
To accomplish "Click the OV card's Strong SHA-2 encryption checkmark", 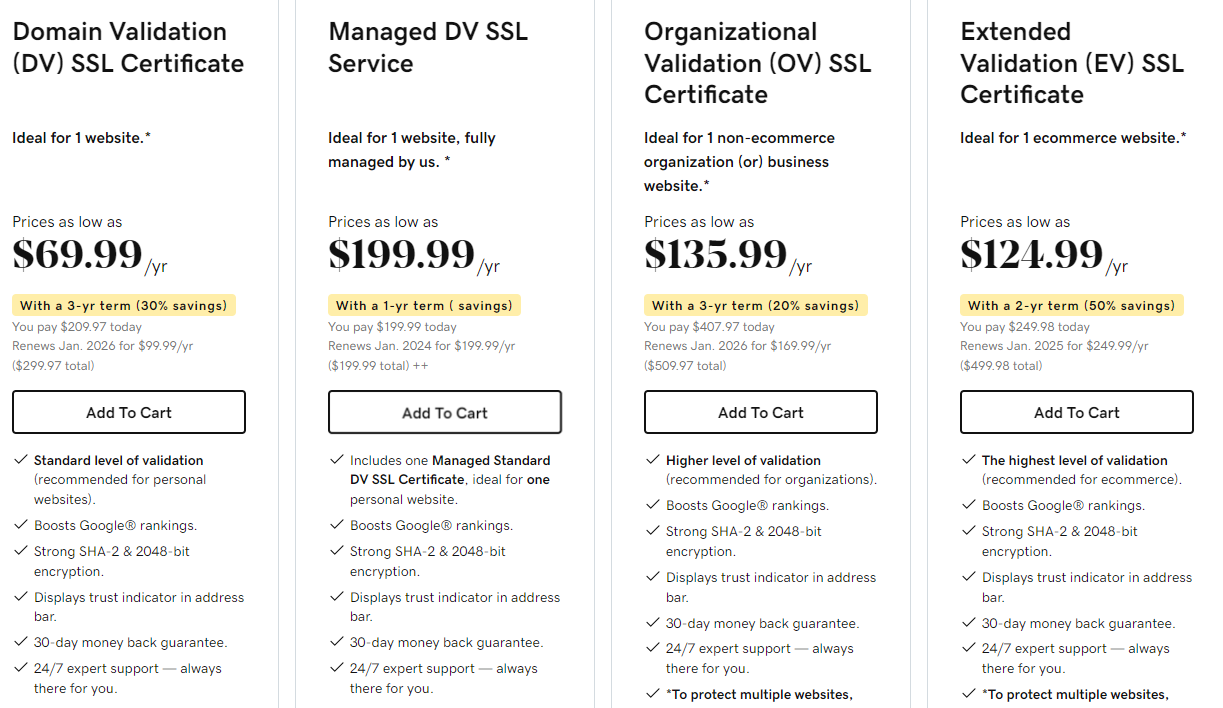I will (653, 532).
